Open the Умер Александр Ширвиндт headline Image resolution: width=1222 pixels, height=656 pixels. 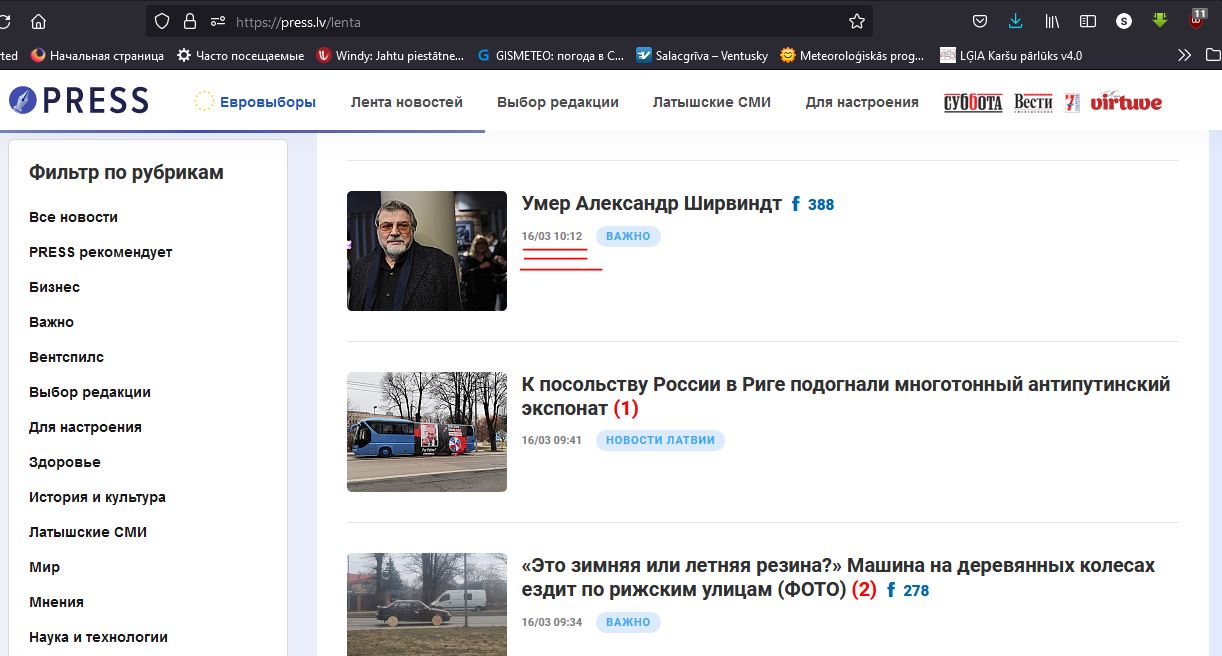(x=652, y=204)
